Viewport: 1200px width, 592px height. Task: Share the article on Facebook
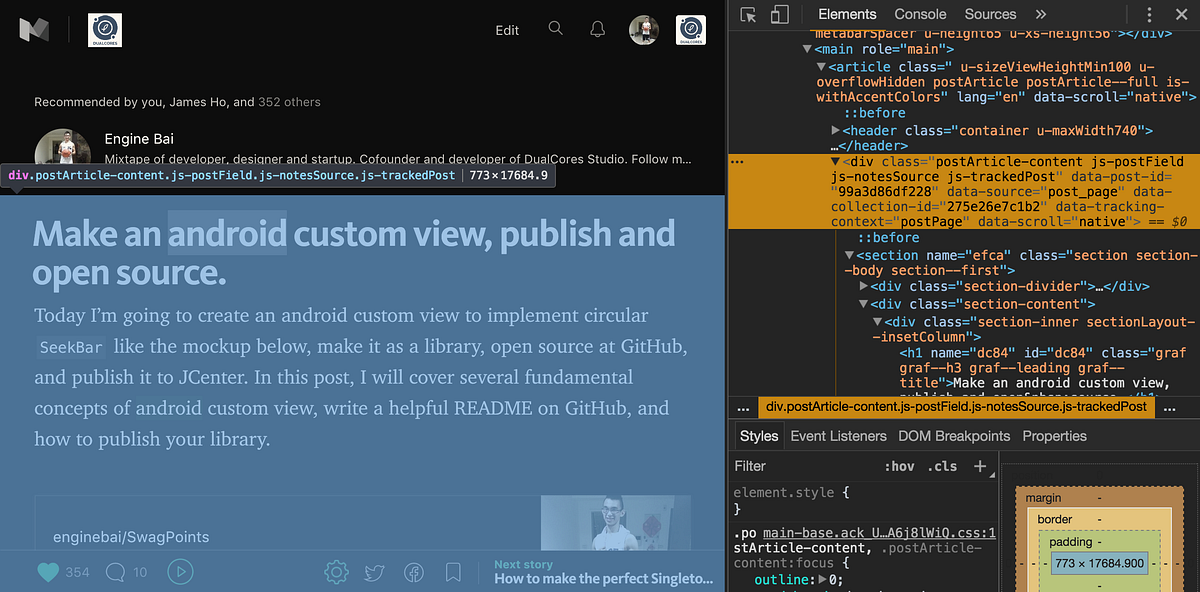click(414, 572)
